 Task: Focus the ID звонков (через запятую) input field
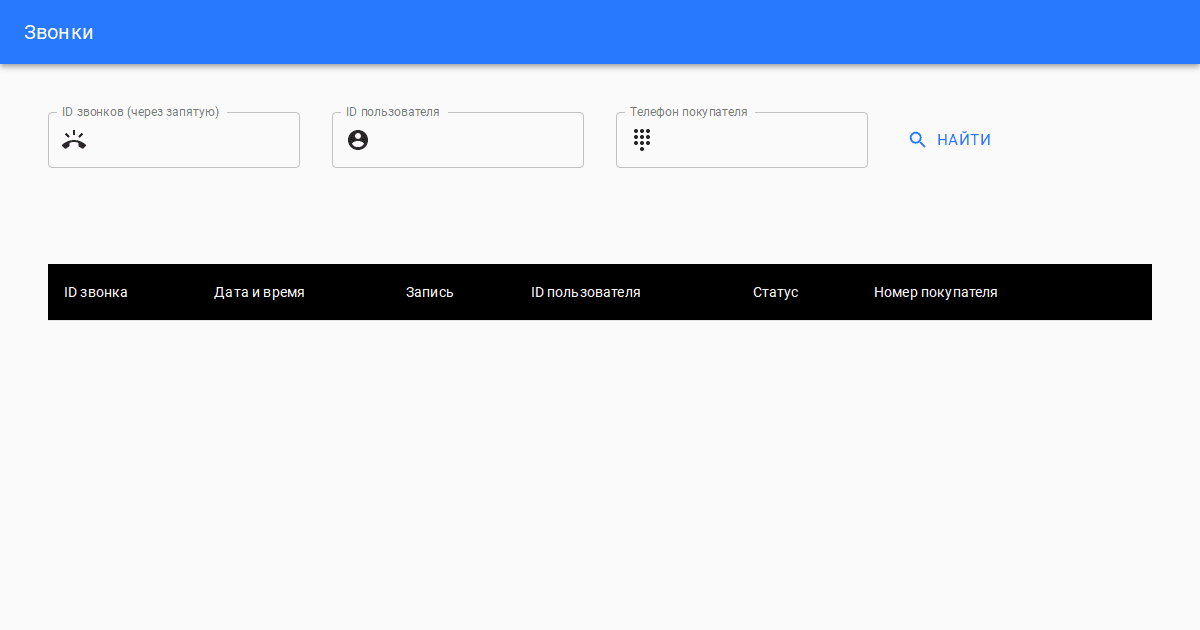(x=174, y=140)
